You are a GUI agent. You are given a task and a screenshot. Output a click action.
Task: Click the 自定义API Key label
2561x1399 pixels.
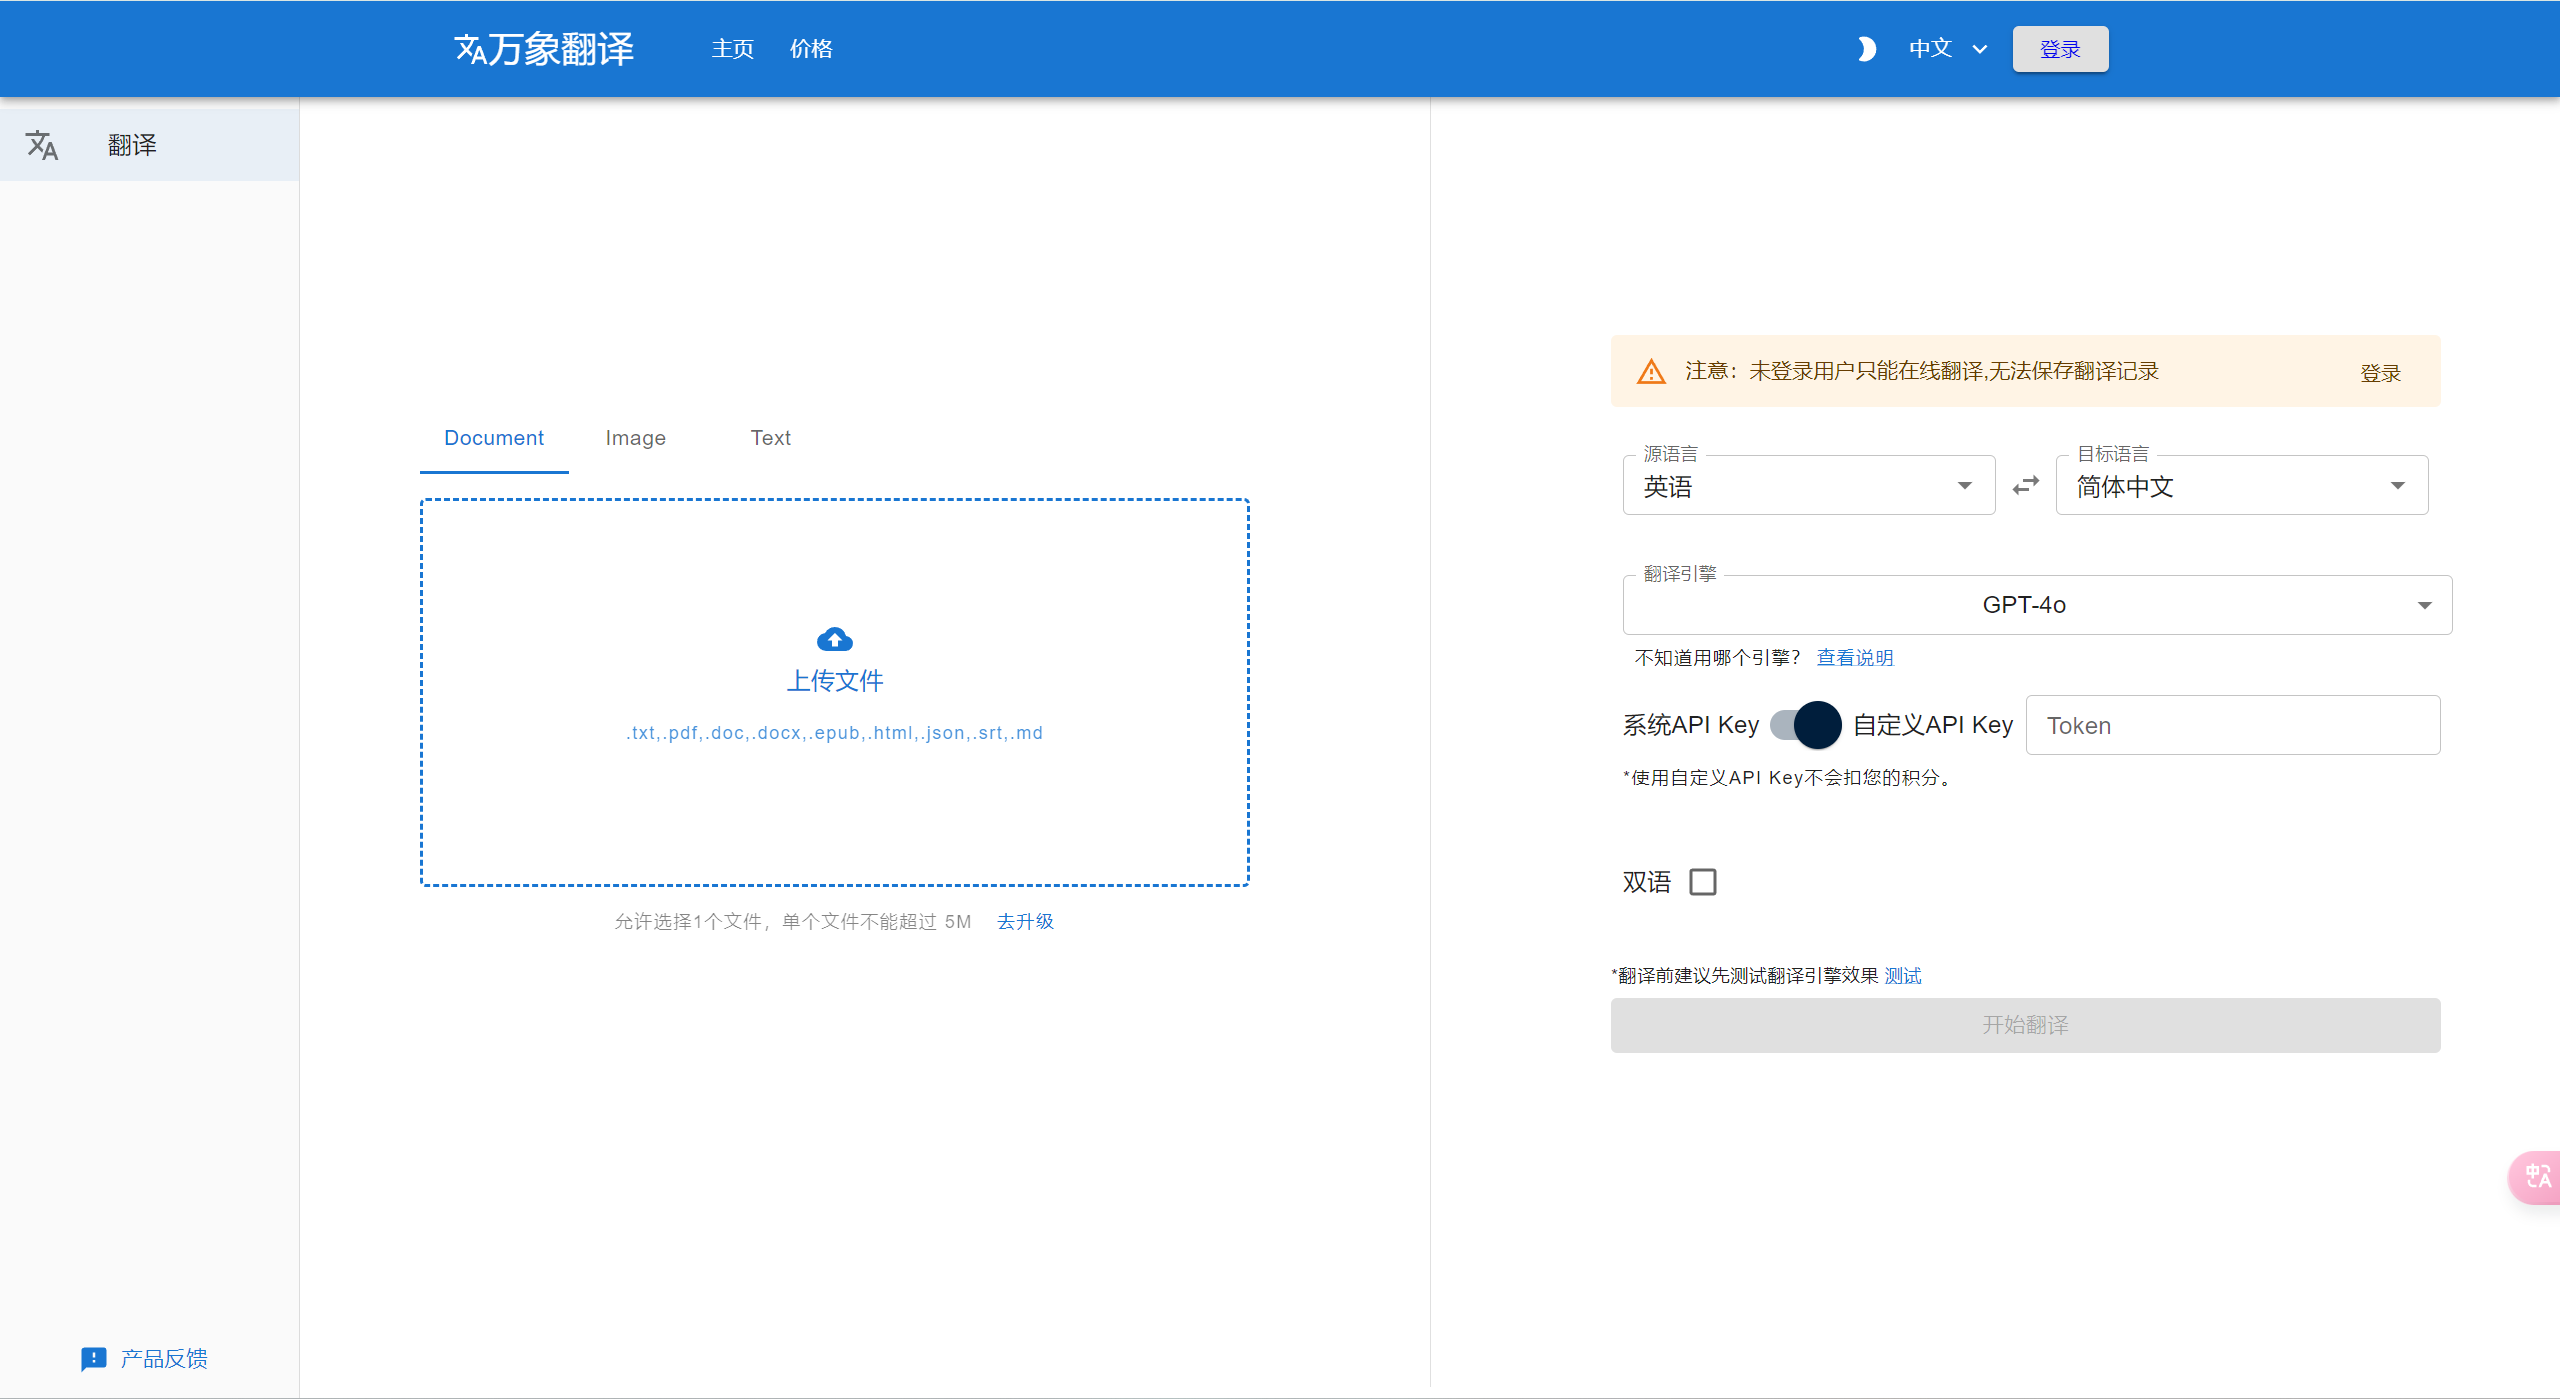click(x=1932, y=725)
